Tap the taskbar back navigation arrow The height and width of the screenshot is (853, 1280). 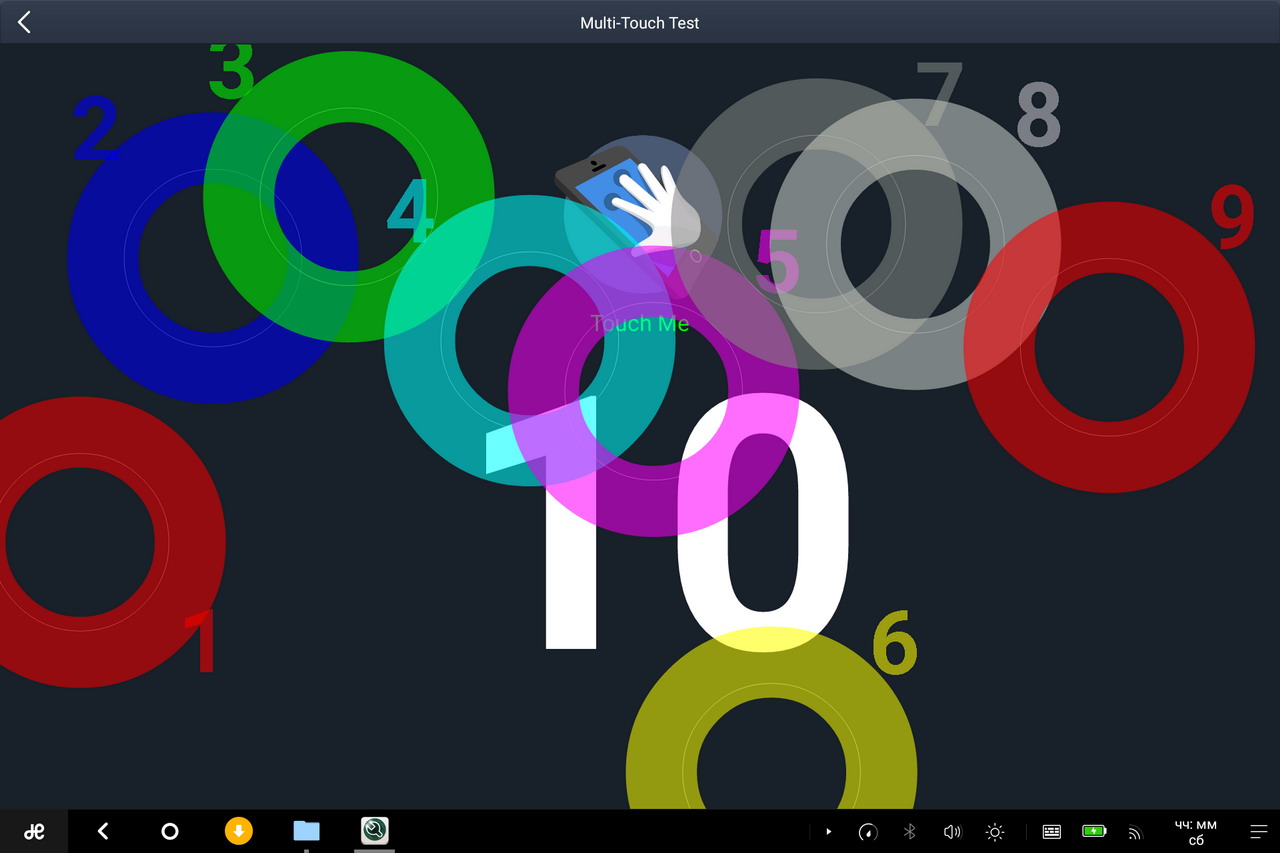click(x=102, y=831)
